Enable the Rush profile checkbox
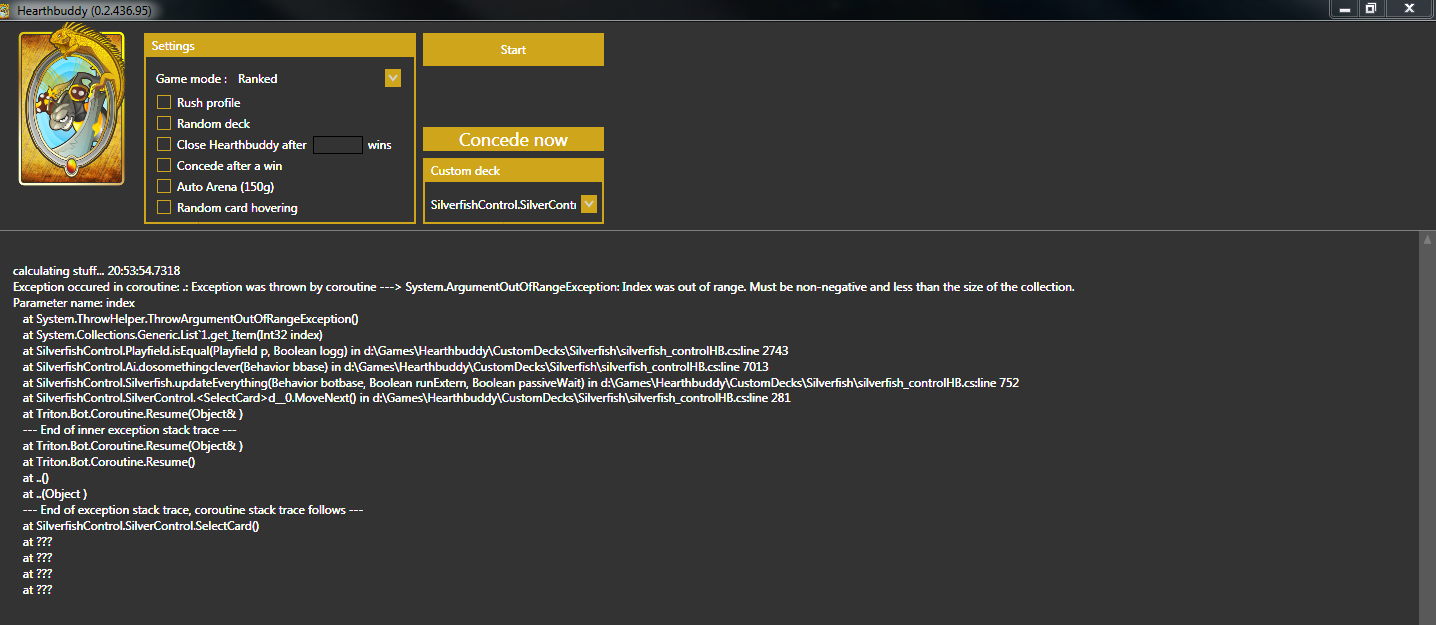This screenshot has height=625, width=1436. pyautogui.click(x=164, y=103)
